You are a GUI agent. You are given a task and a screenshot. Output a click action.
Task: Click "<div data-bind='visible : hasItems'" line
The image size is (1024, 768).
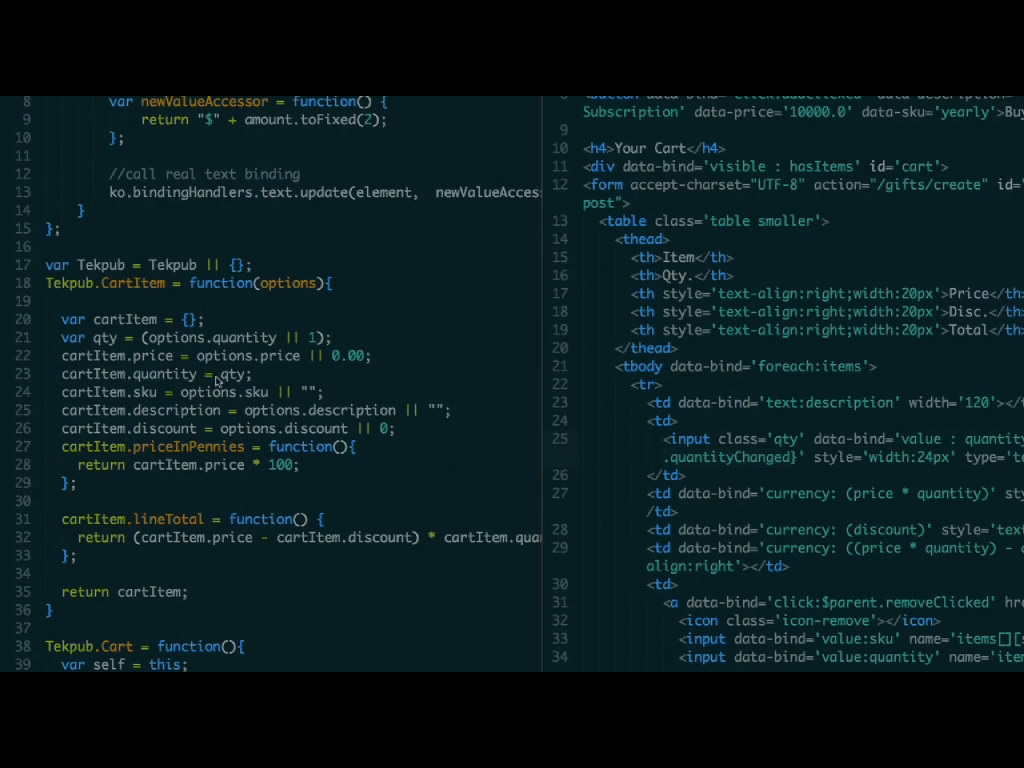pyautogui.click(x=765, y=167)
